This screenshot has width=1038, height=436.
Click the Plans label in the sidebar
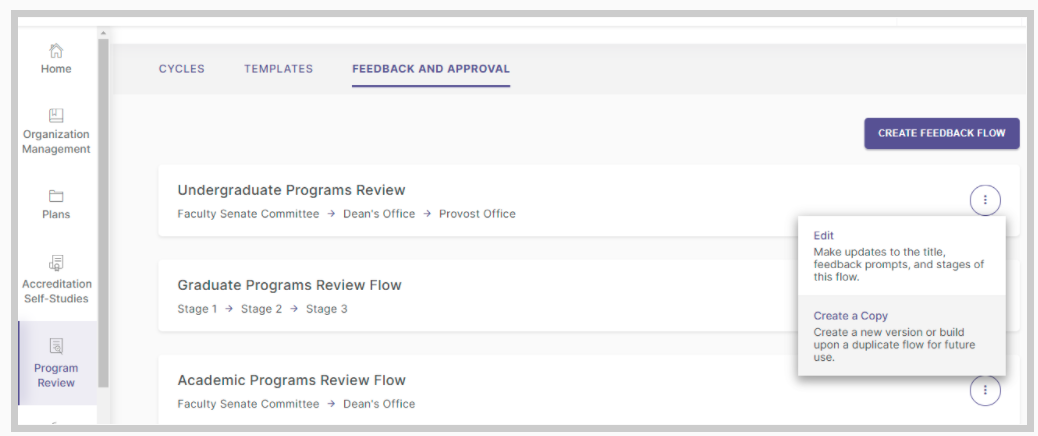point(56,214)
